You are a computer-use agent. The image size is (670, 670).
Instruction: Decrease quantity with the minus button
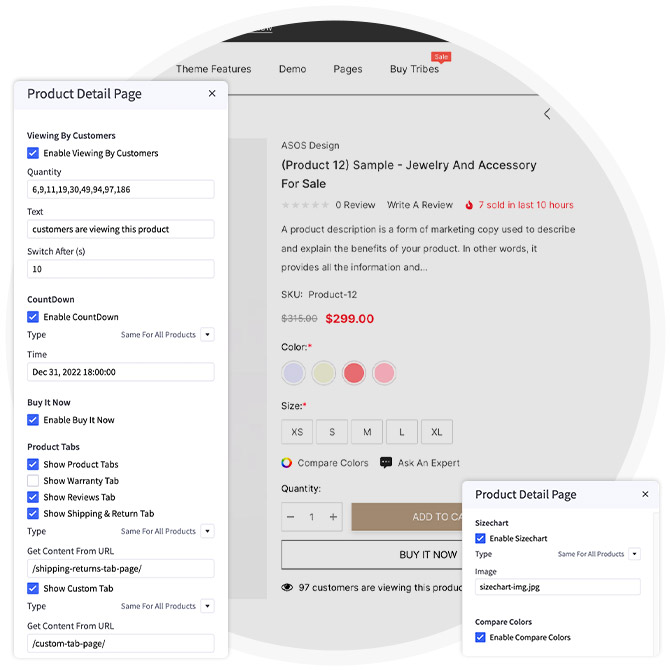291,517
